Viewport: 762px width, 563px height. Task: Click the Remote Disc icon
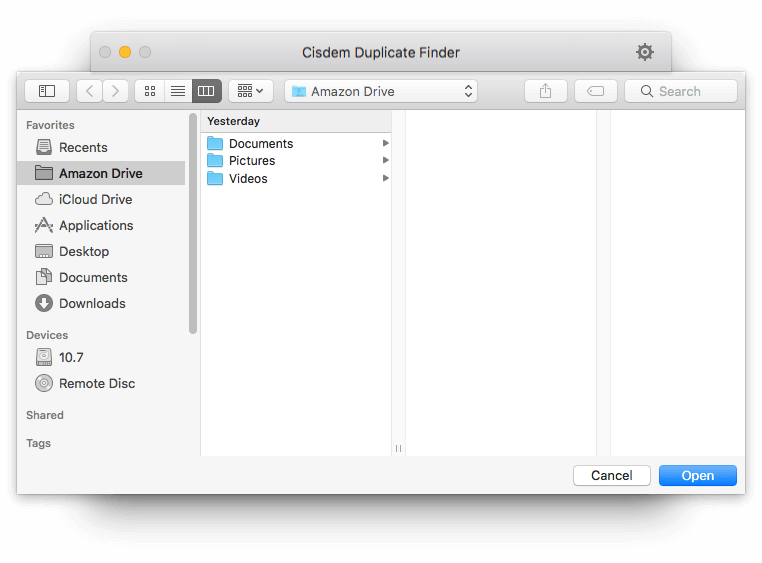point(44,383)
